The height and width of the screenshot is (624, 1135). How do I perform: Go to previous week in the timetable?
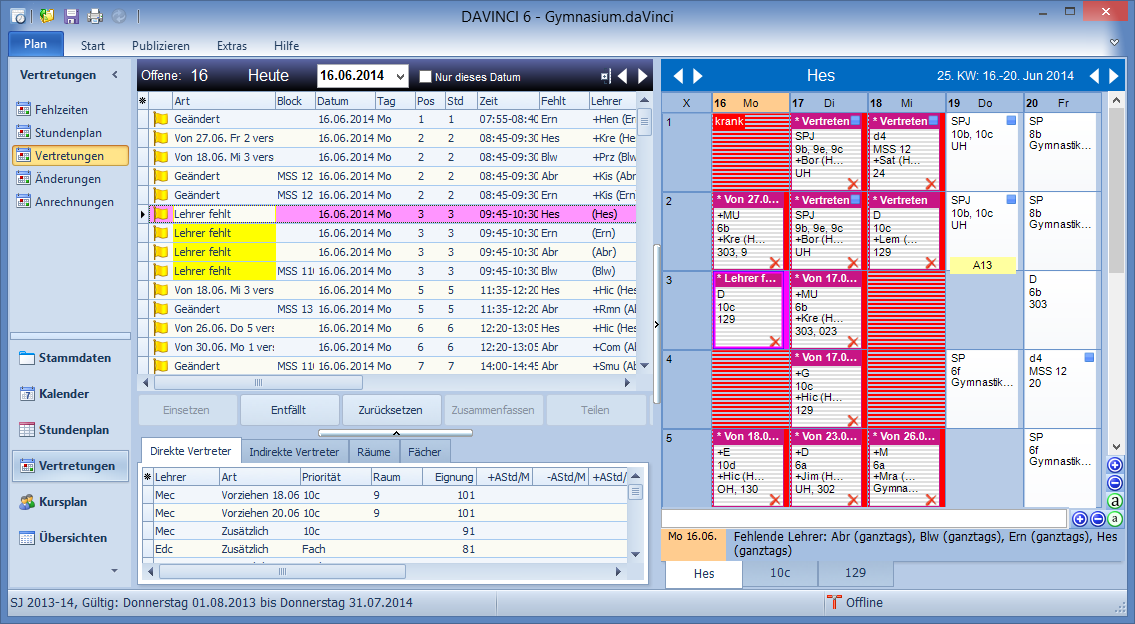click(1094, 76)
